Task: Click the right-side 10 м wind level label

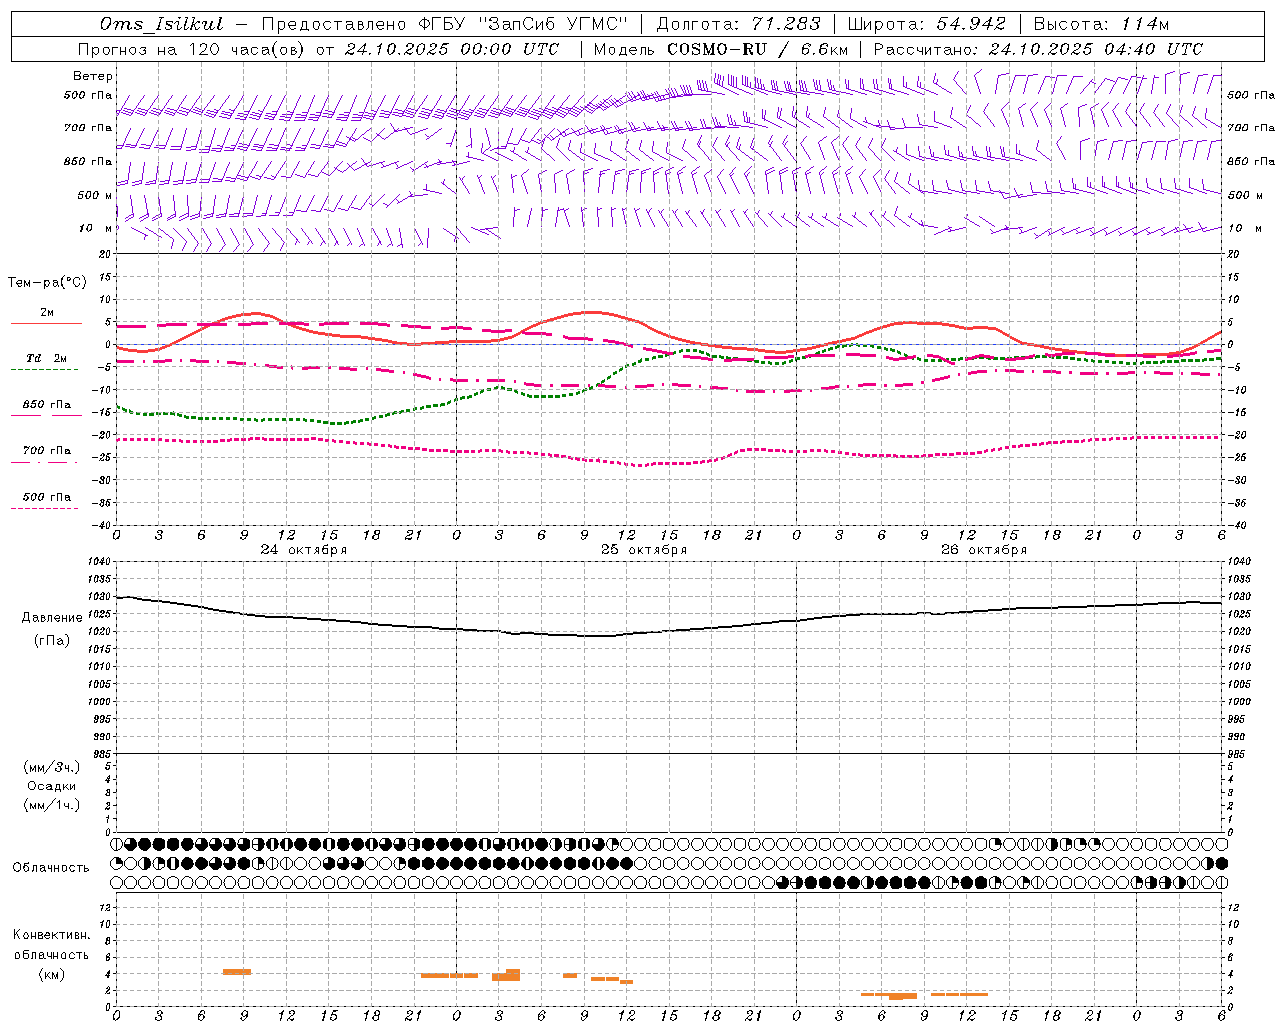Action: click(x=1245, y=228)
